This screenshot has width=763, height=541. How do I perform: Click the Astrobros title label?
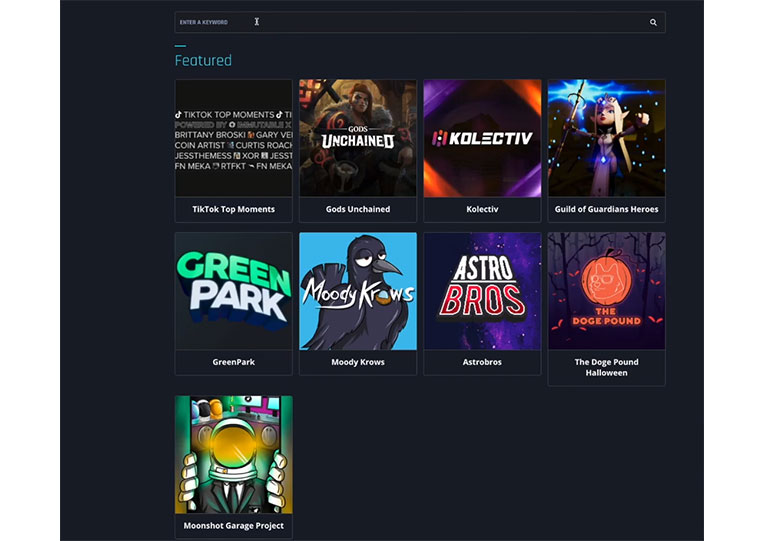point(482,362)
